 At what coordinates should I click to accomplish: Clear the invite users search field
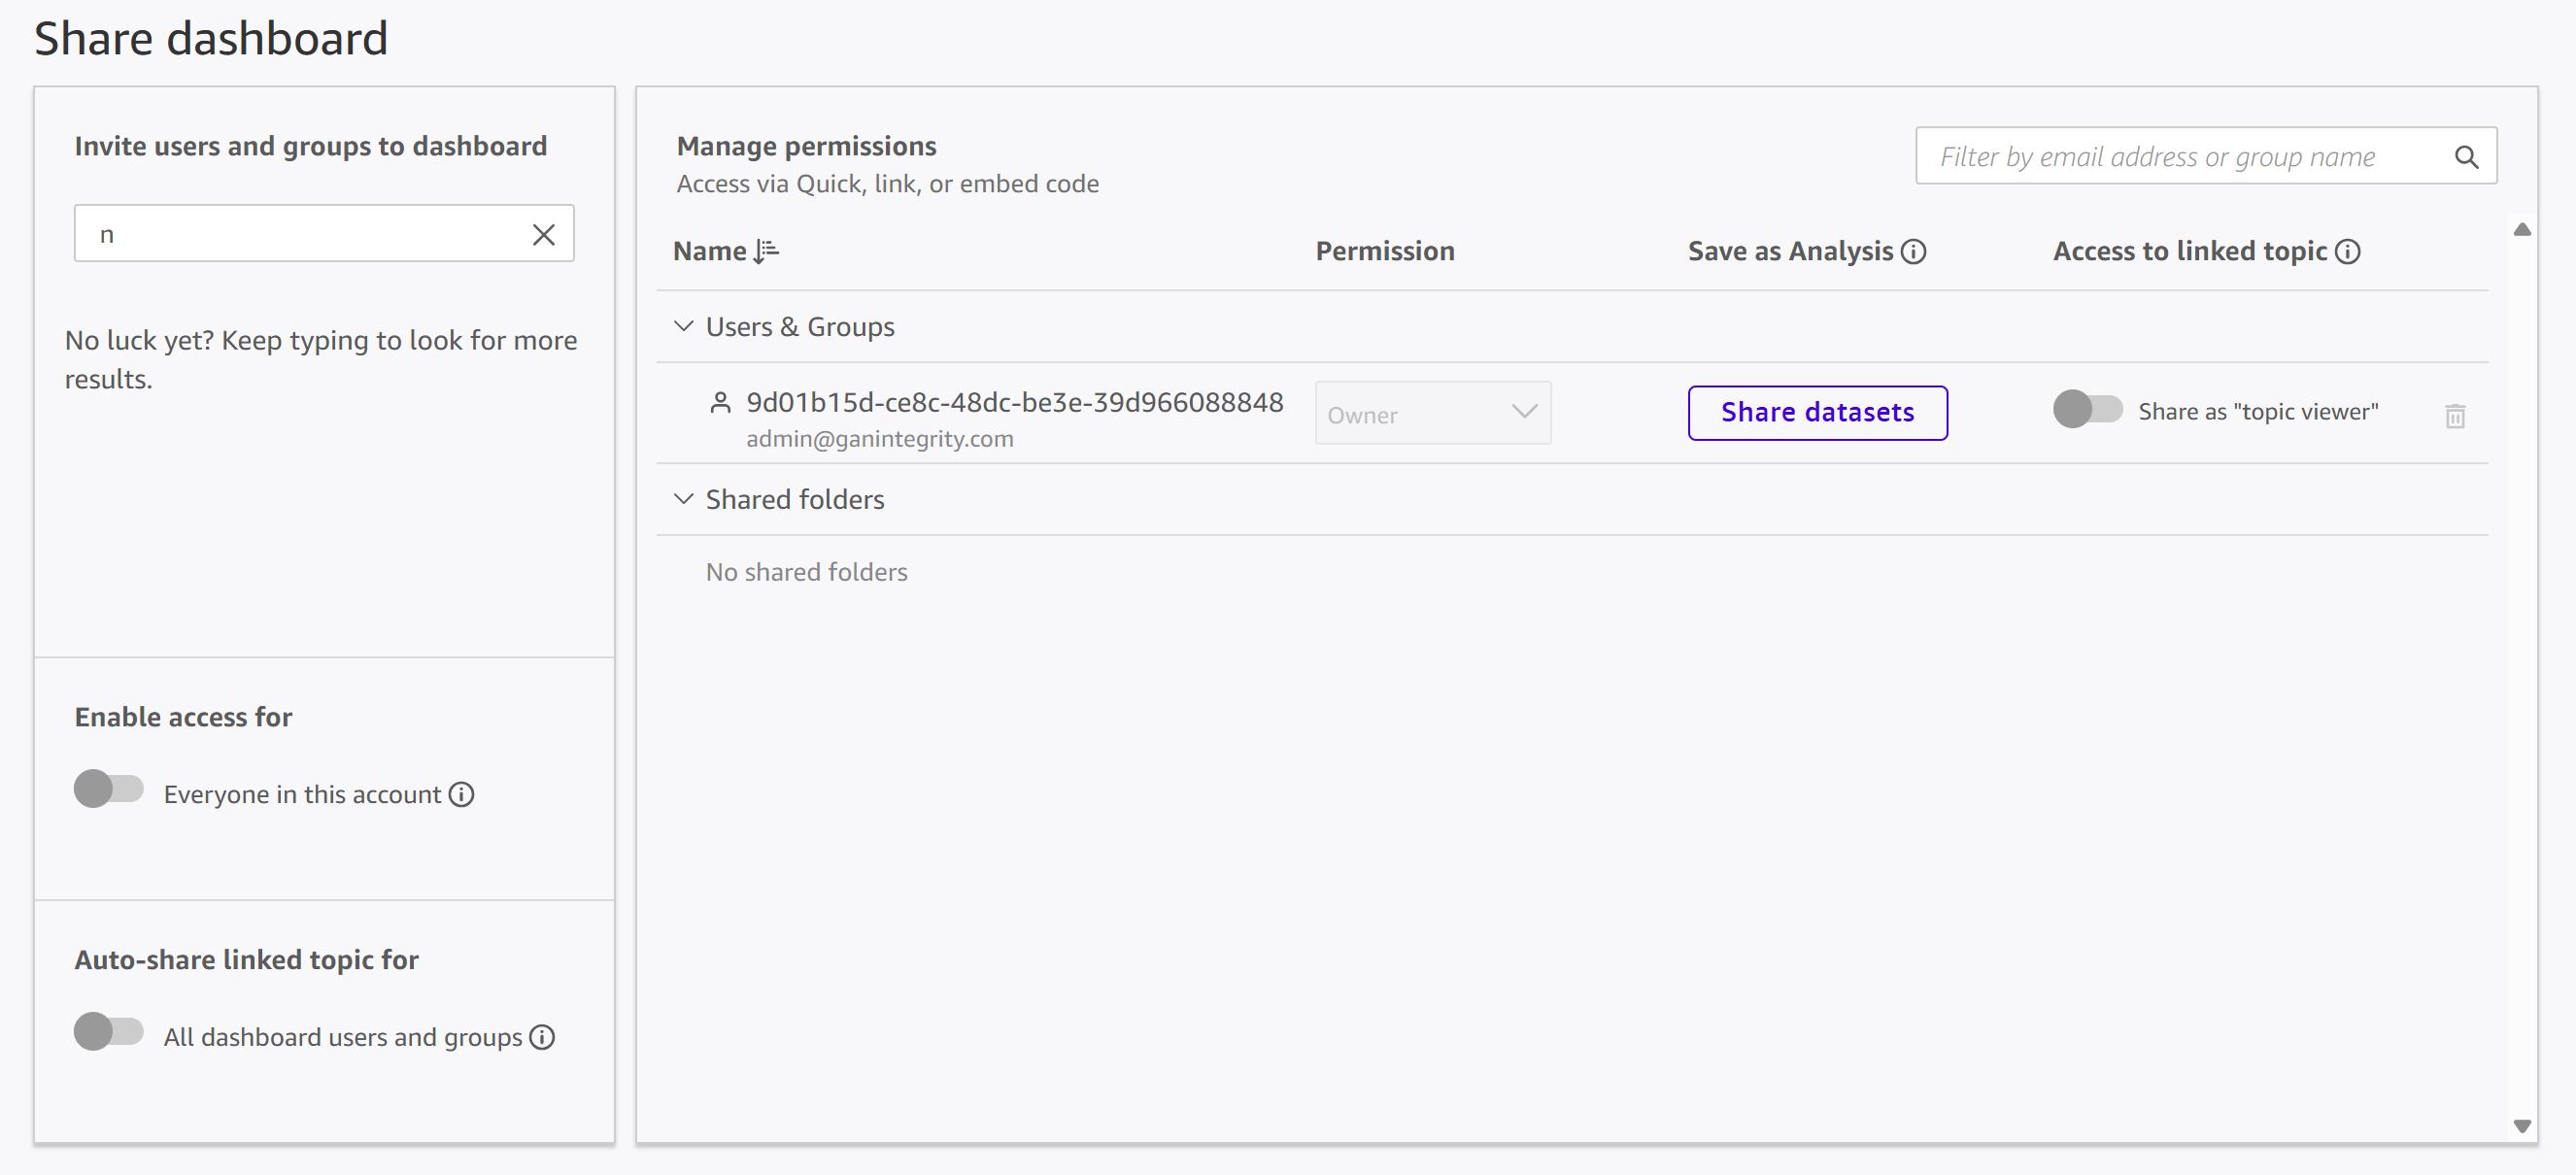[543, 234]
